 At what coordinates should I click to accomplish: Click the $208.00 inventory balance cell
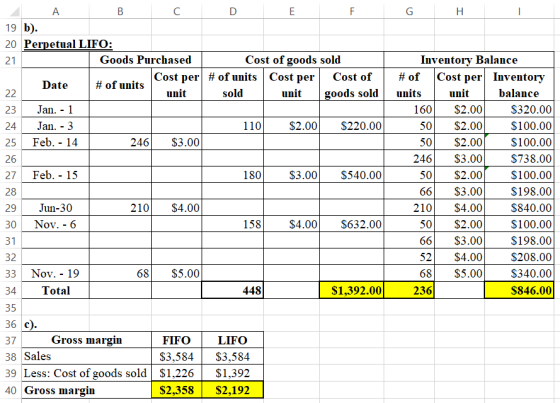pyautogui.click(x=519, y=257)
